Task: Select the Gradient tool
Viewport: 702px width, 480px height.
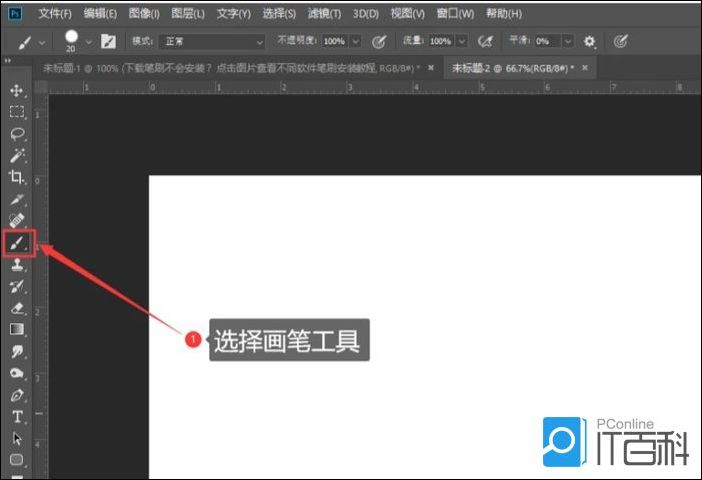Action: pos(17,329)
